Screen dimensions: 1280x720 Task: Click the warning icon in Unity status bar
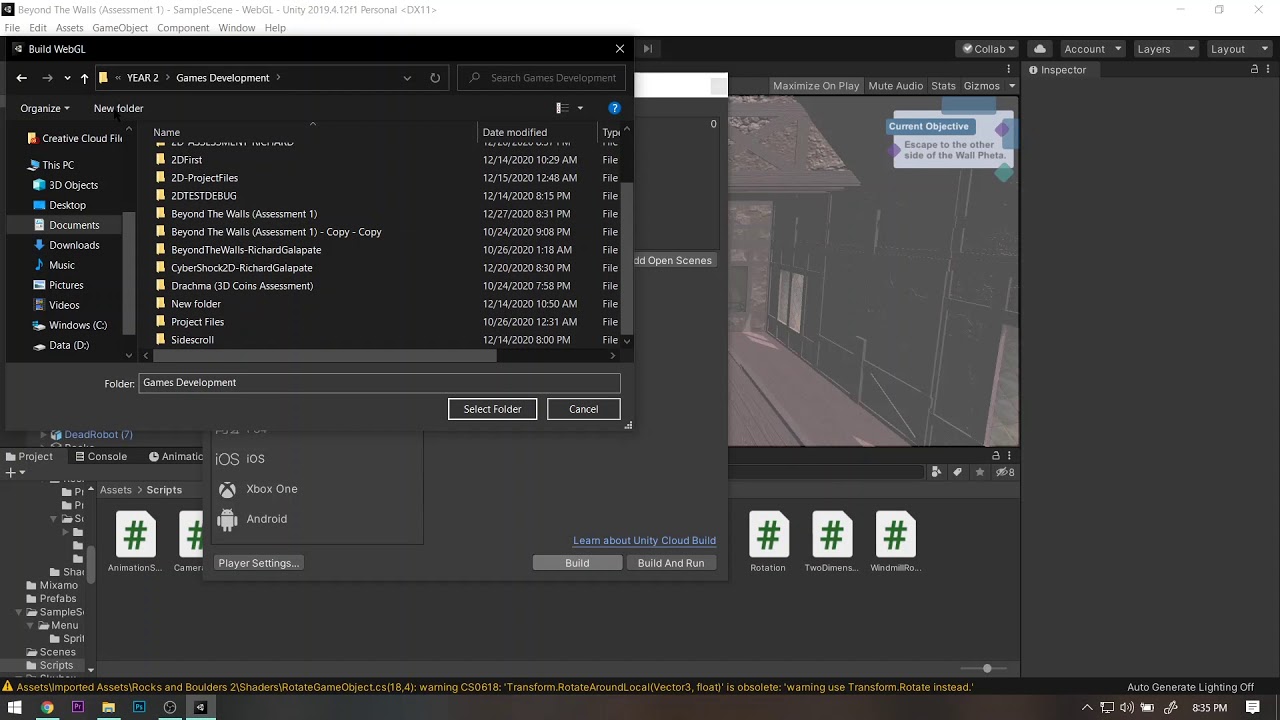coord(8,687)
